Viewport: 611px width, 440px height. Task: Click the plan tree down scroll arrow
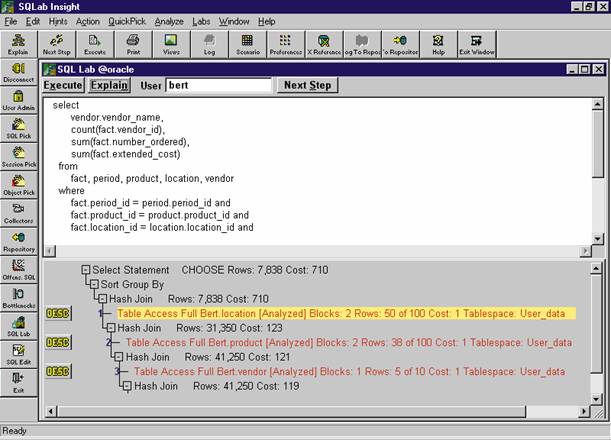pyautogui.click(x=596, y=399)
